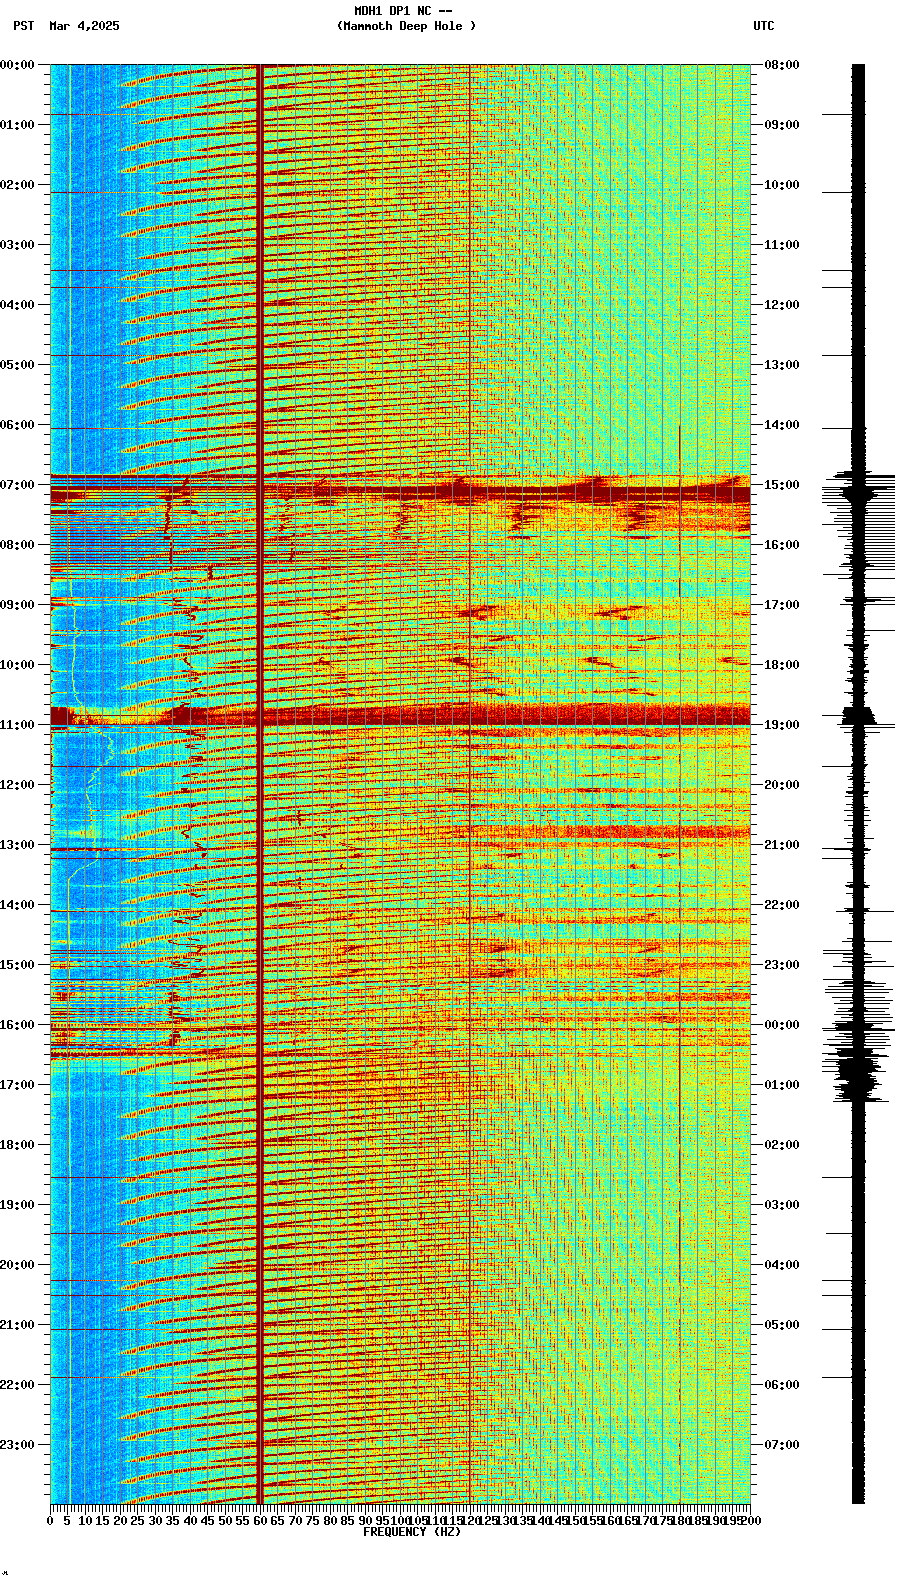Click the 07:00 UTC label on right axis
The image size is (902, 1584).
782,1445
